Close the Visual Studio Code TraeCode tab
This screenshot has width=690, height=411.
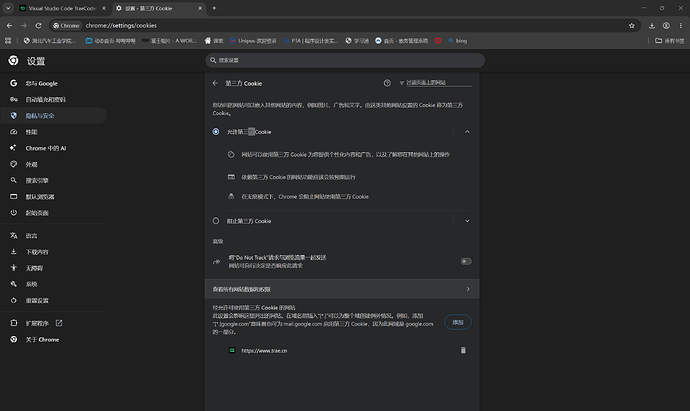104,8
